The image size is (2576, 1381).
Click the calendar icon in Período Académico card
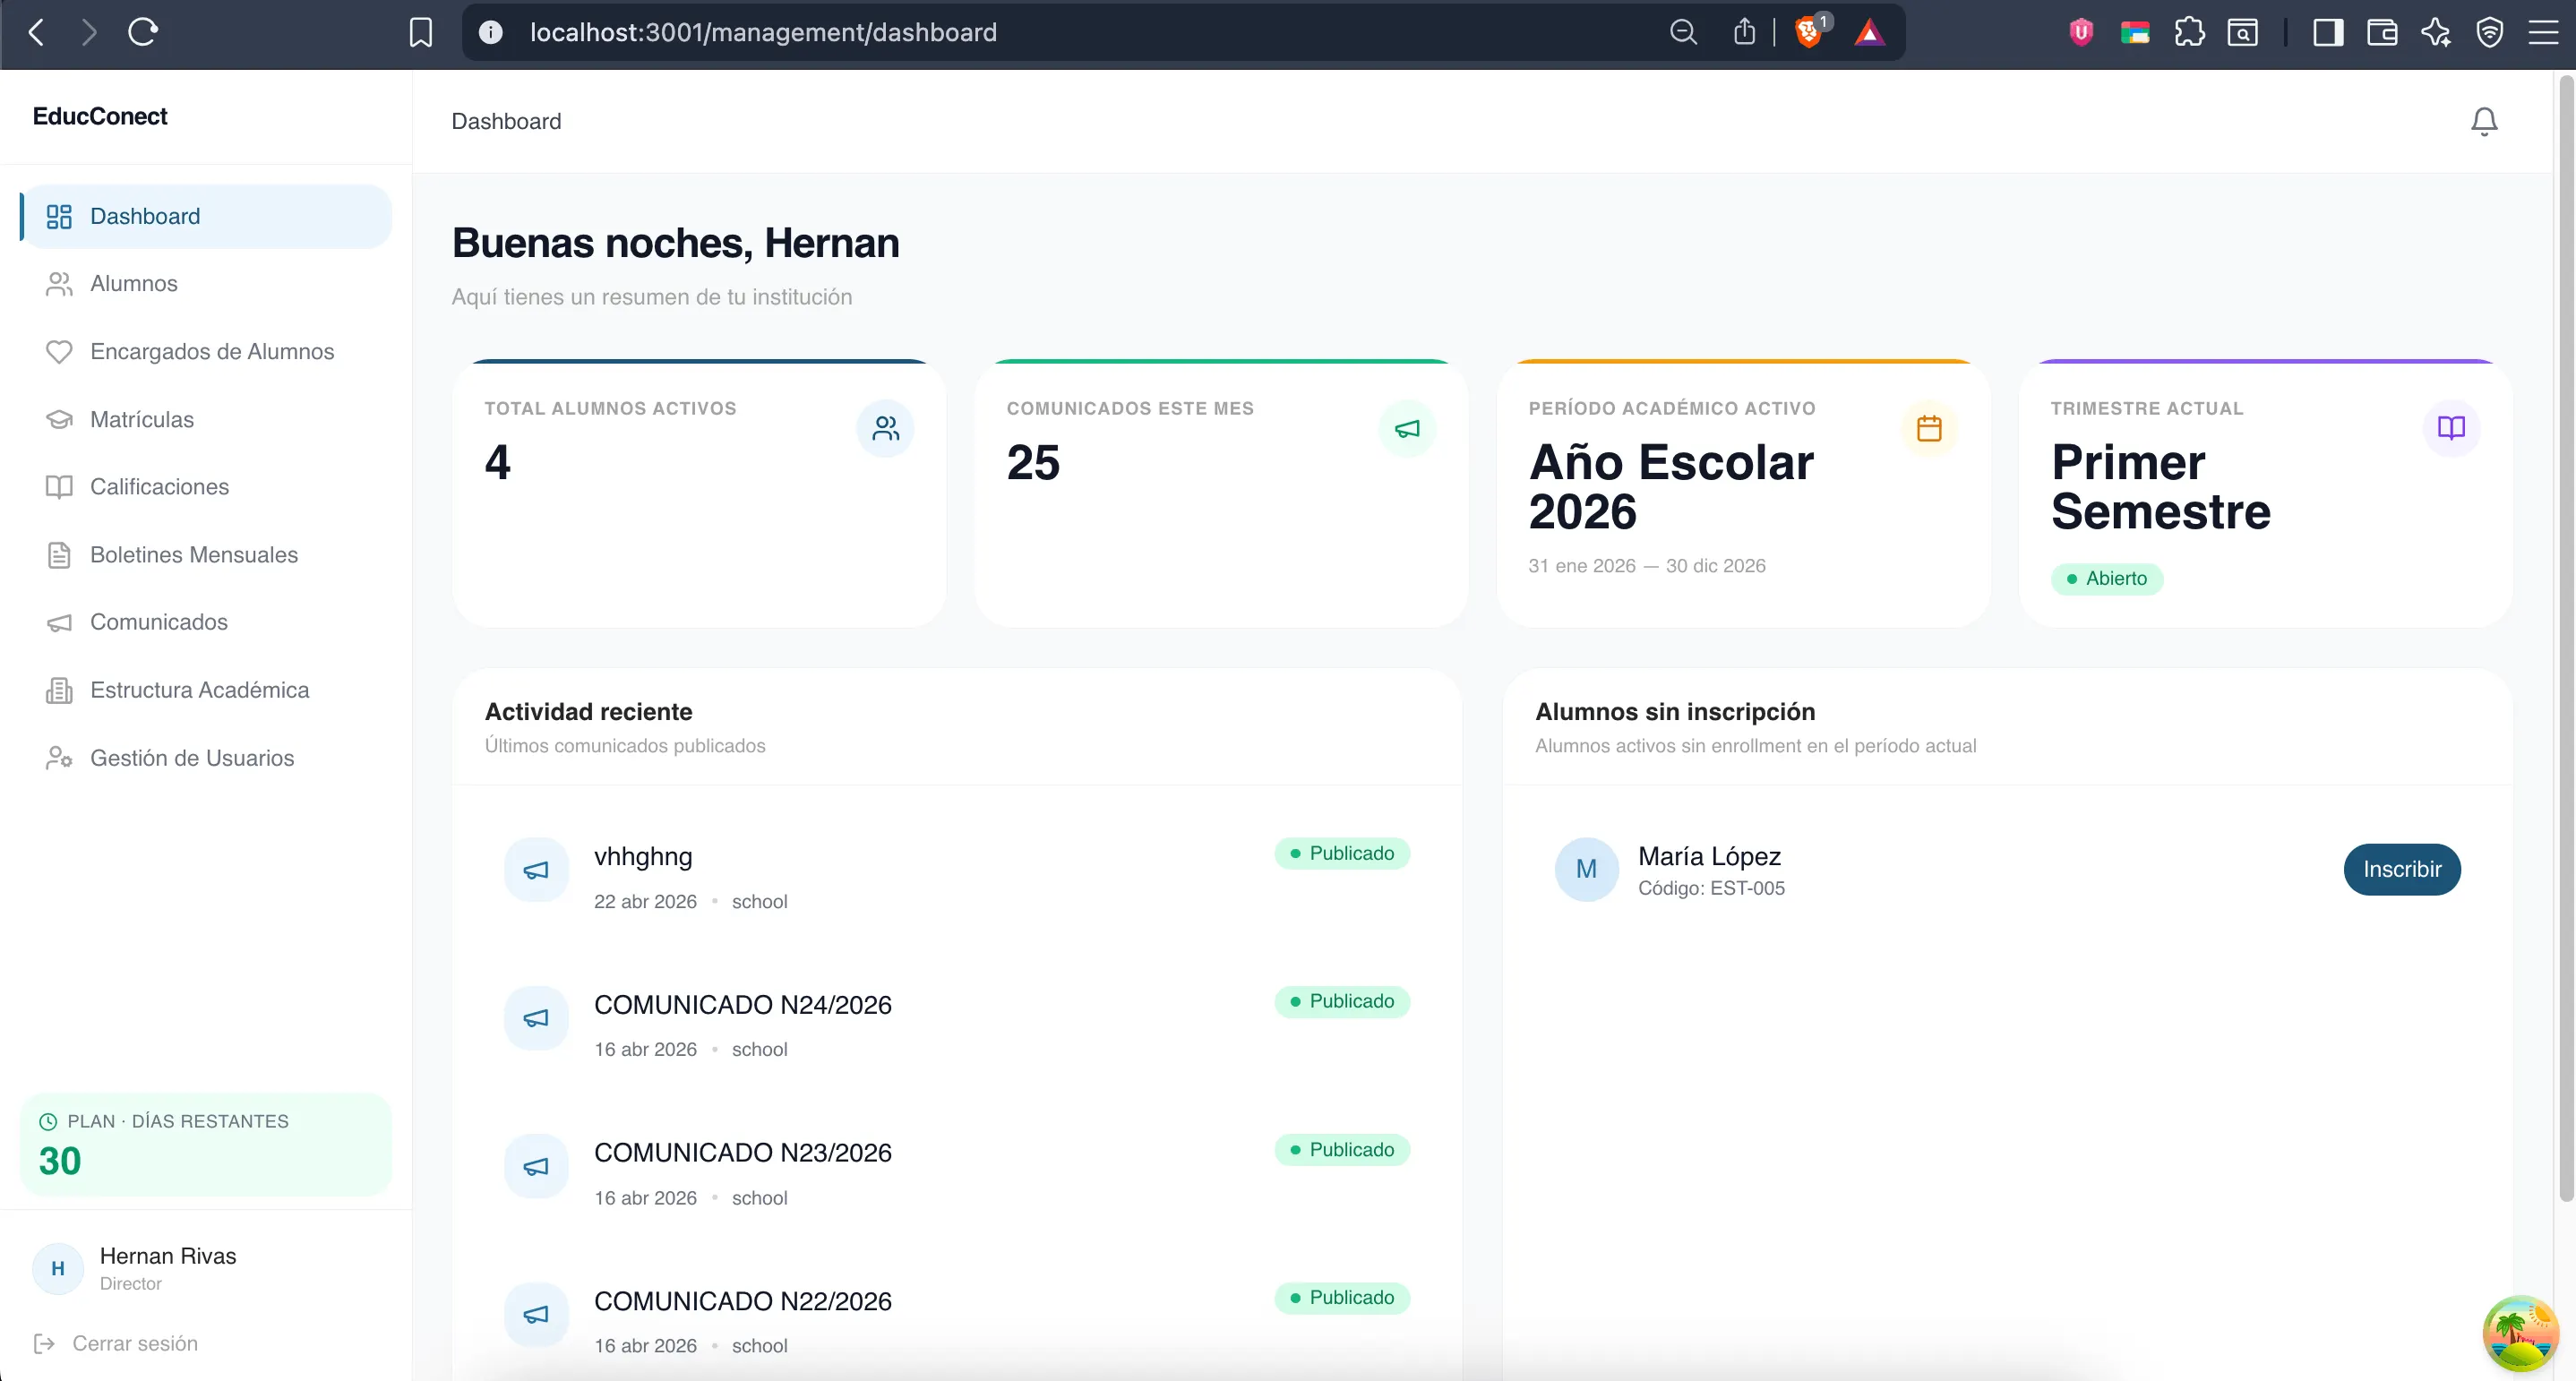tap(1929, 428)
